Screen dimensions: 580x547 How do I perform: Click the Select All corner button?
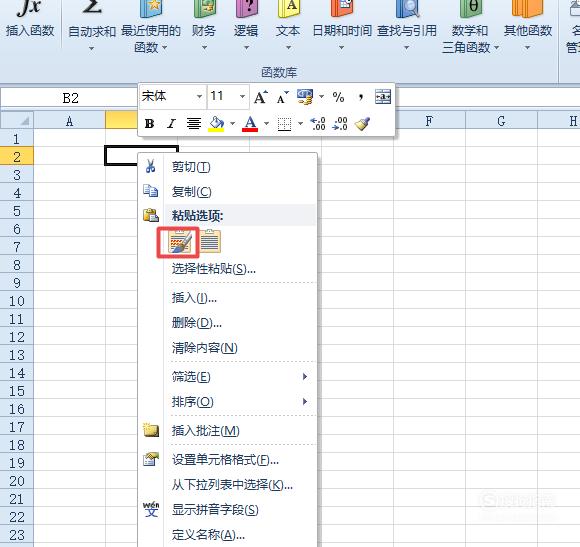click(17, 121)
